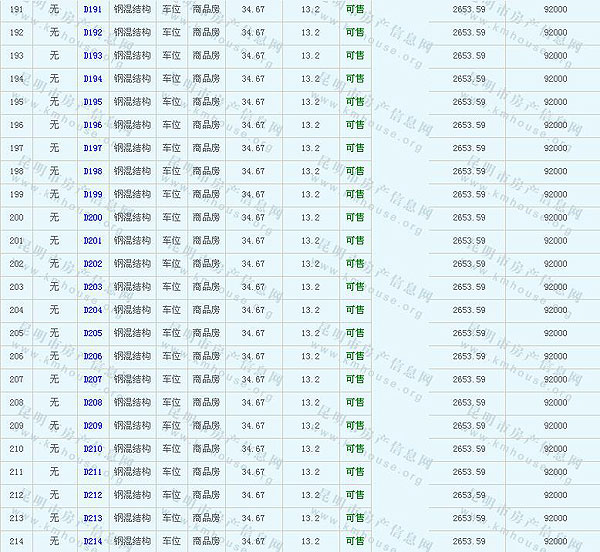Click the 可售 status in row 207
This screenshot has width=600, height=552.
click(354, 380)
